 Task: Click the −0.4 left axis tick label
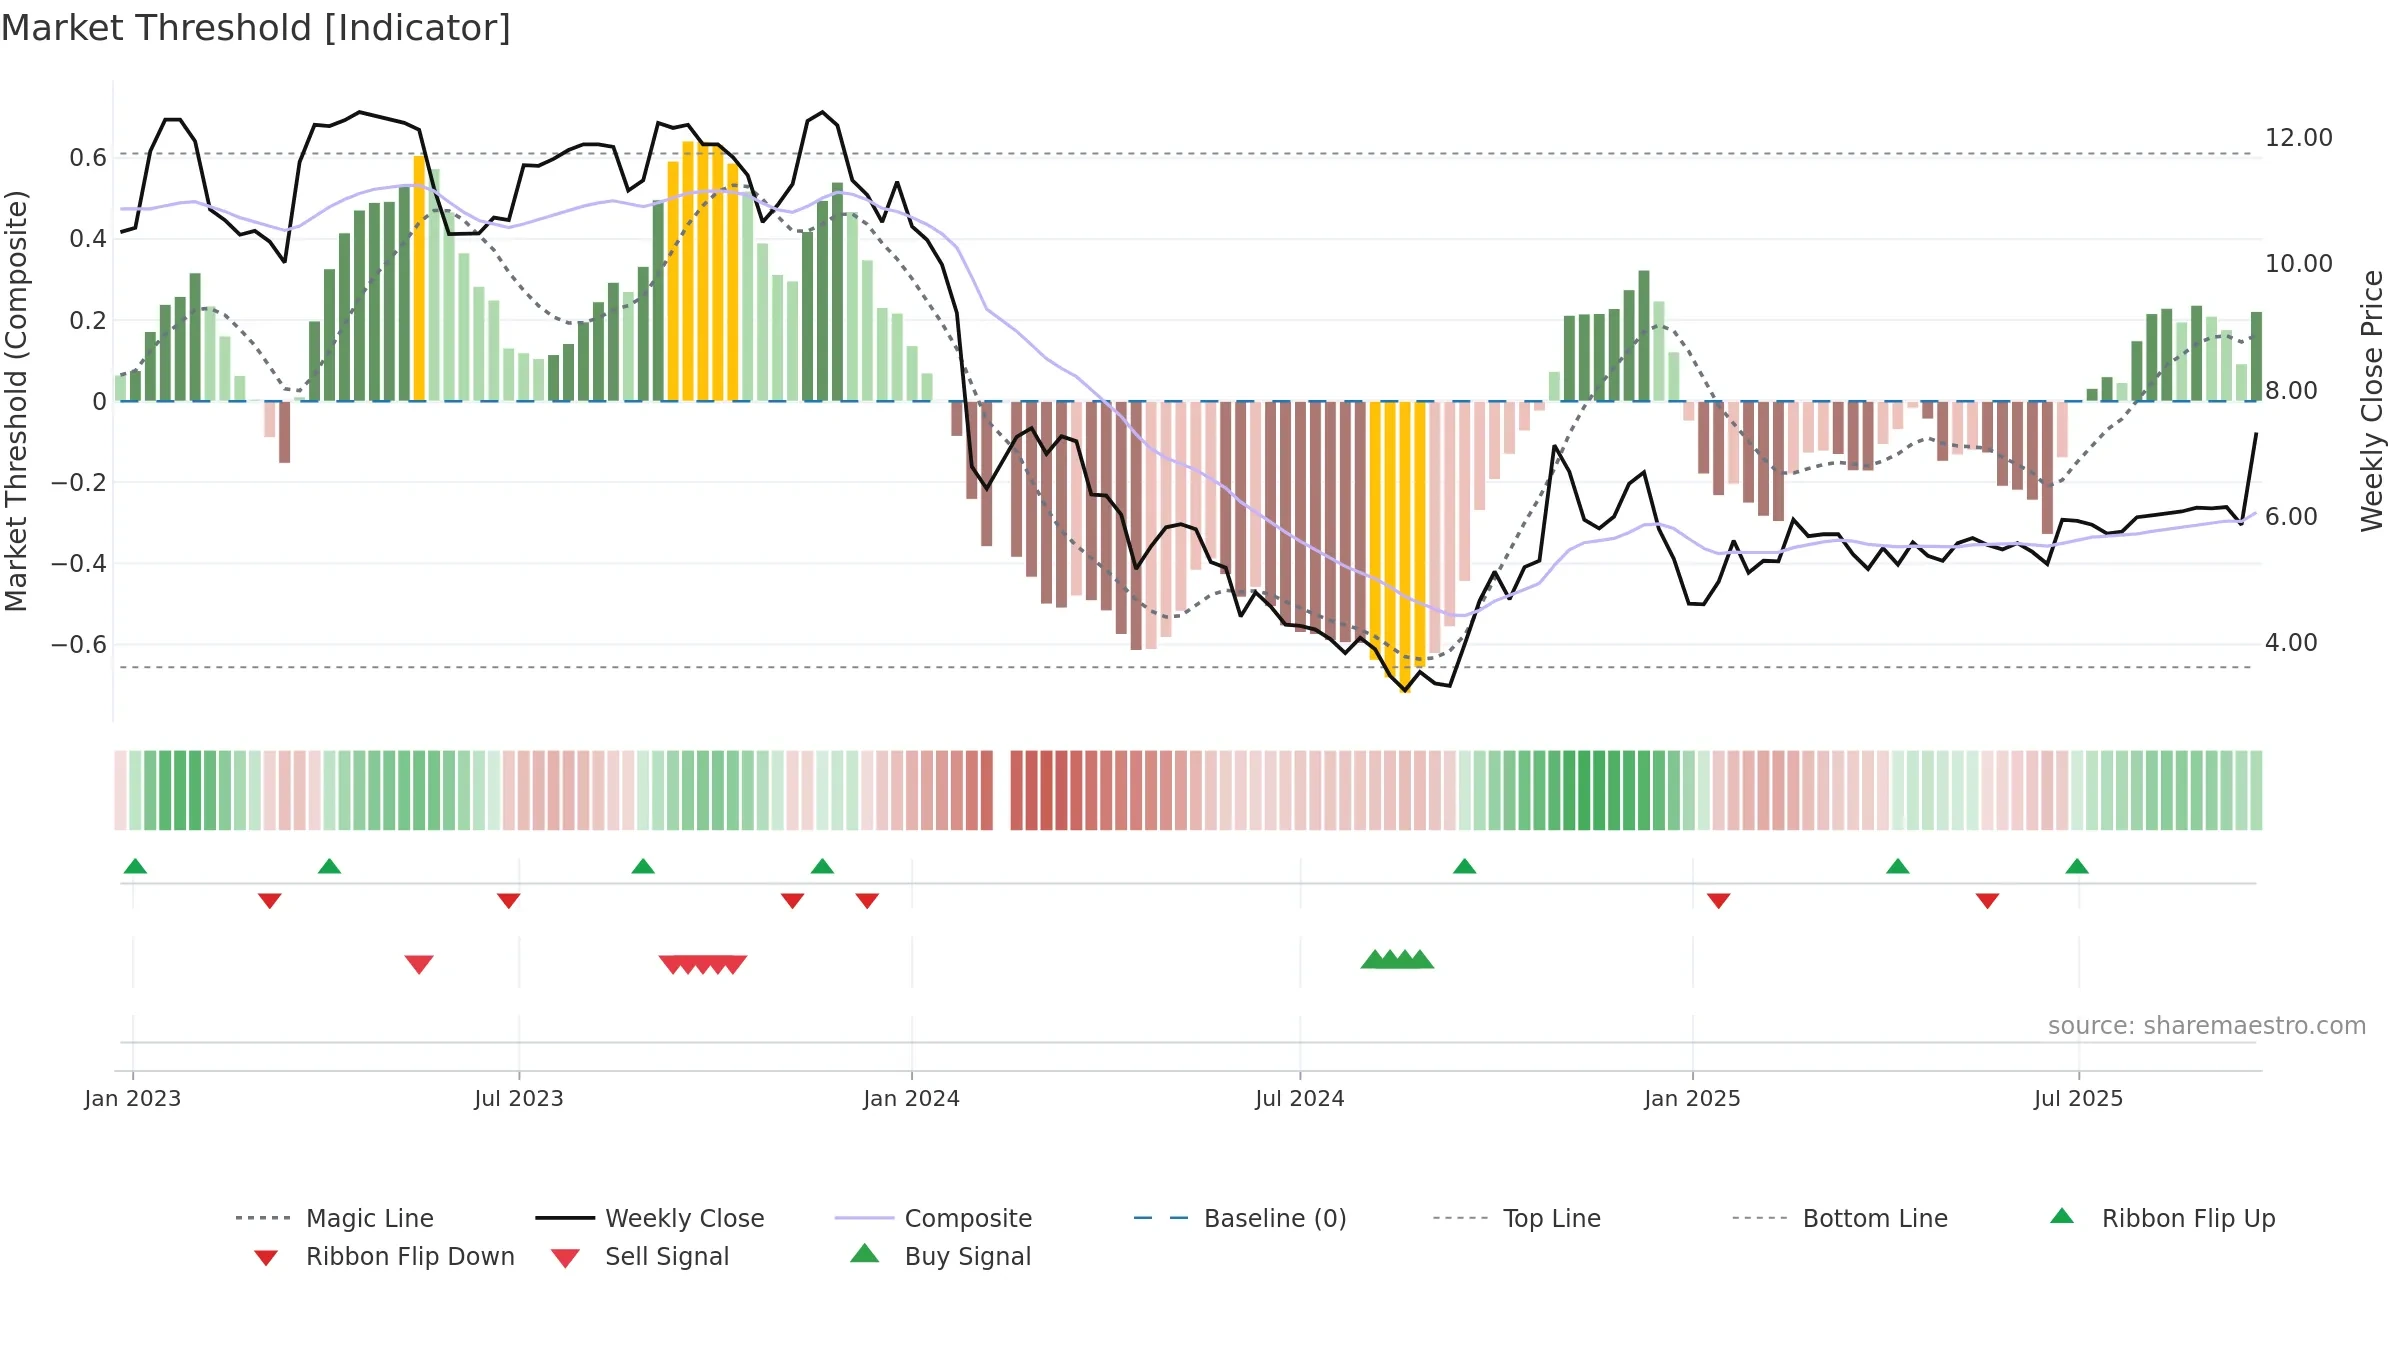click(79, 564)
